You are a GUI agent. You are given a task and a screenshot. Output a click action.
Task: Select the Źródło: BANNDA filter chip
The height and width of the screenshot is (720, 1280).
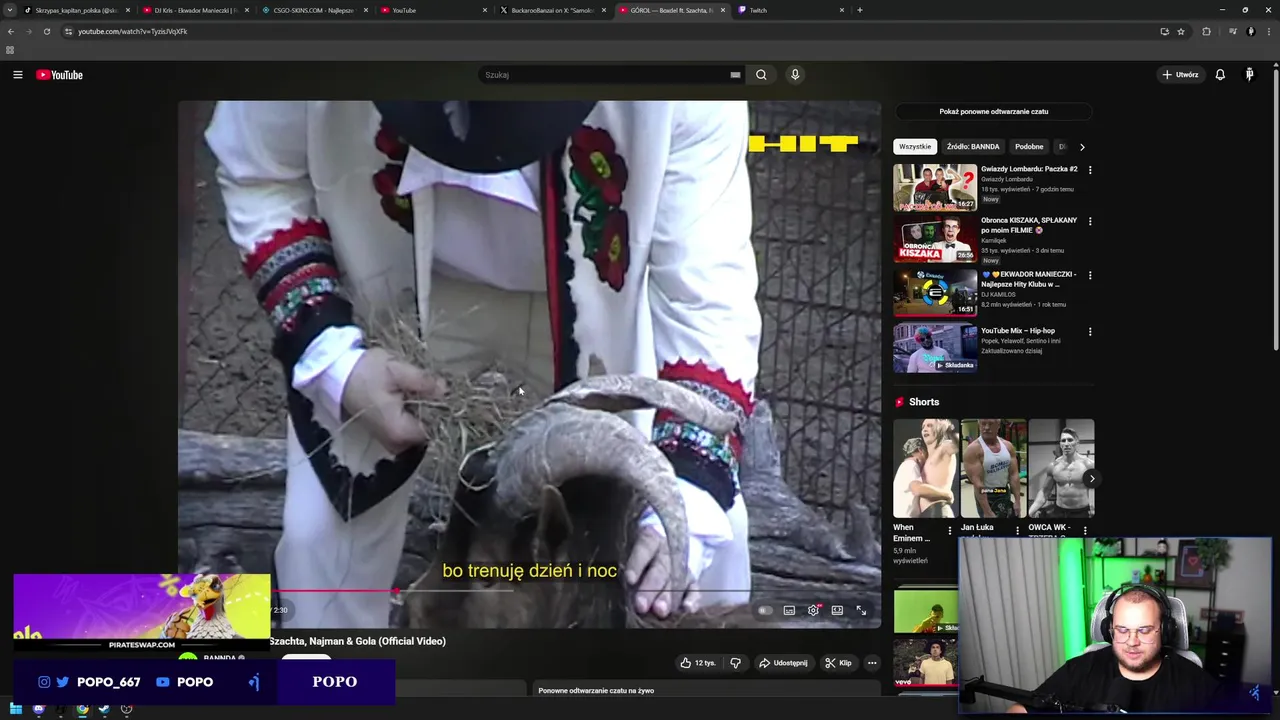tap(973, 147)
